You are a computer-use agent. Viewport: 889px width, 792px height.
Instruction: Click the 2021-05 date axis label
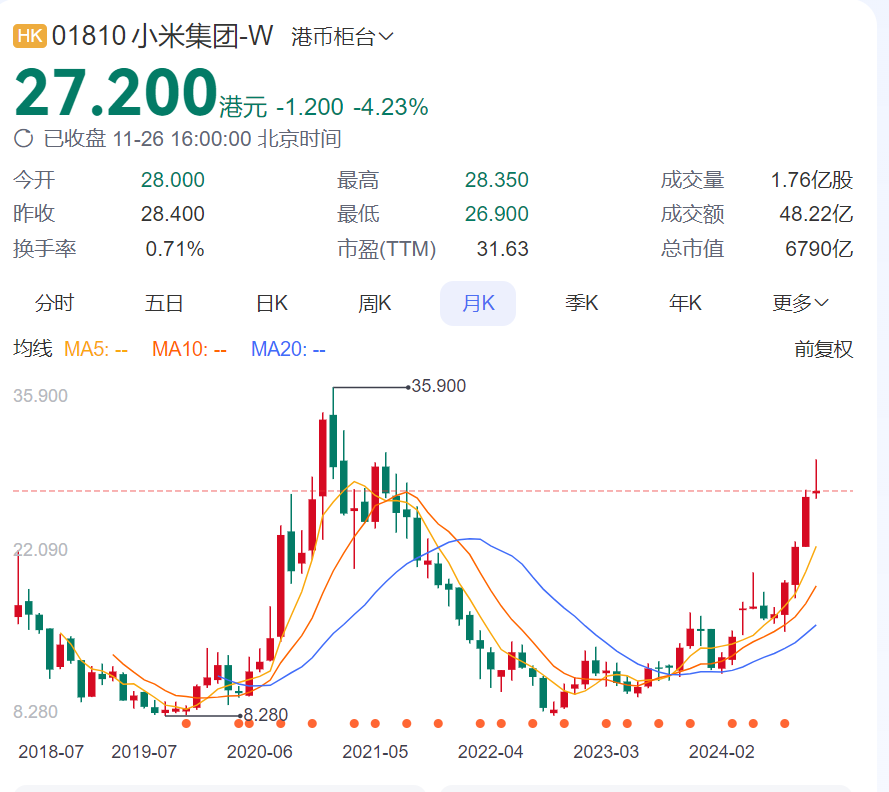(375, 752)
